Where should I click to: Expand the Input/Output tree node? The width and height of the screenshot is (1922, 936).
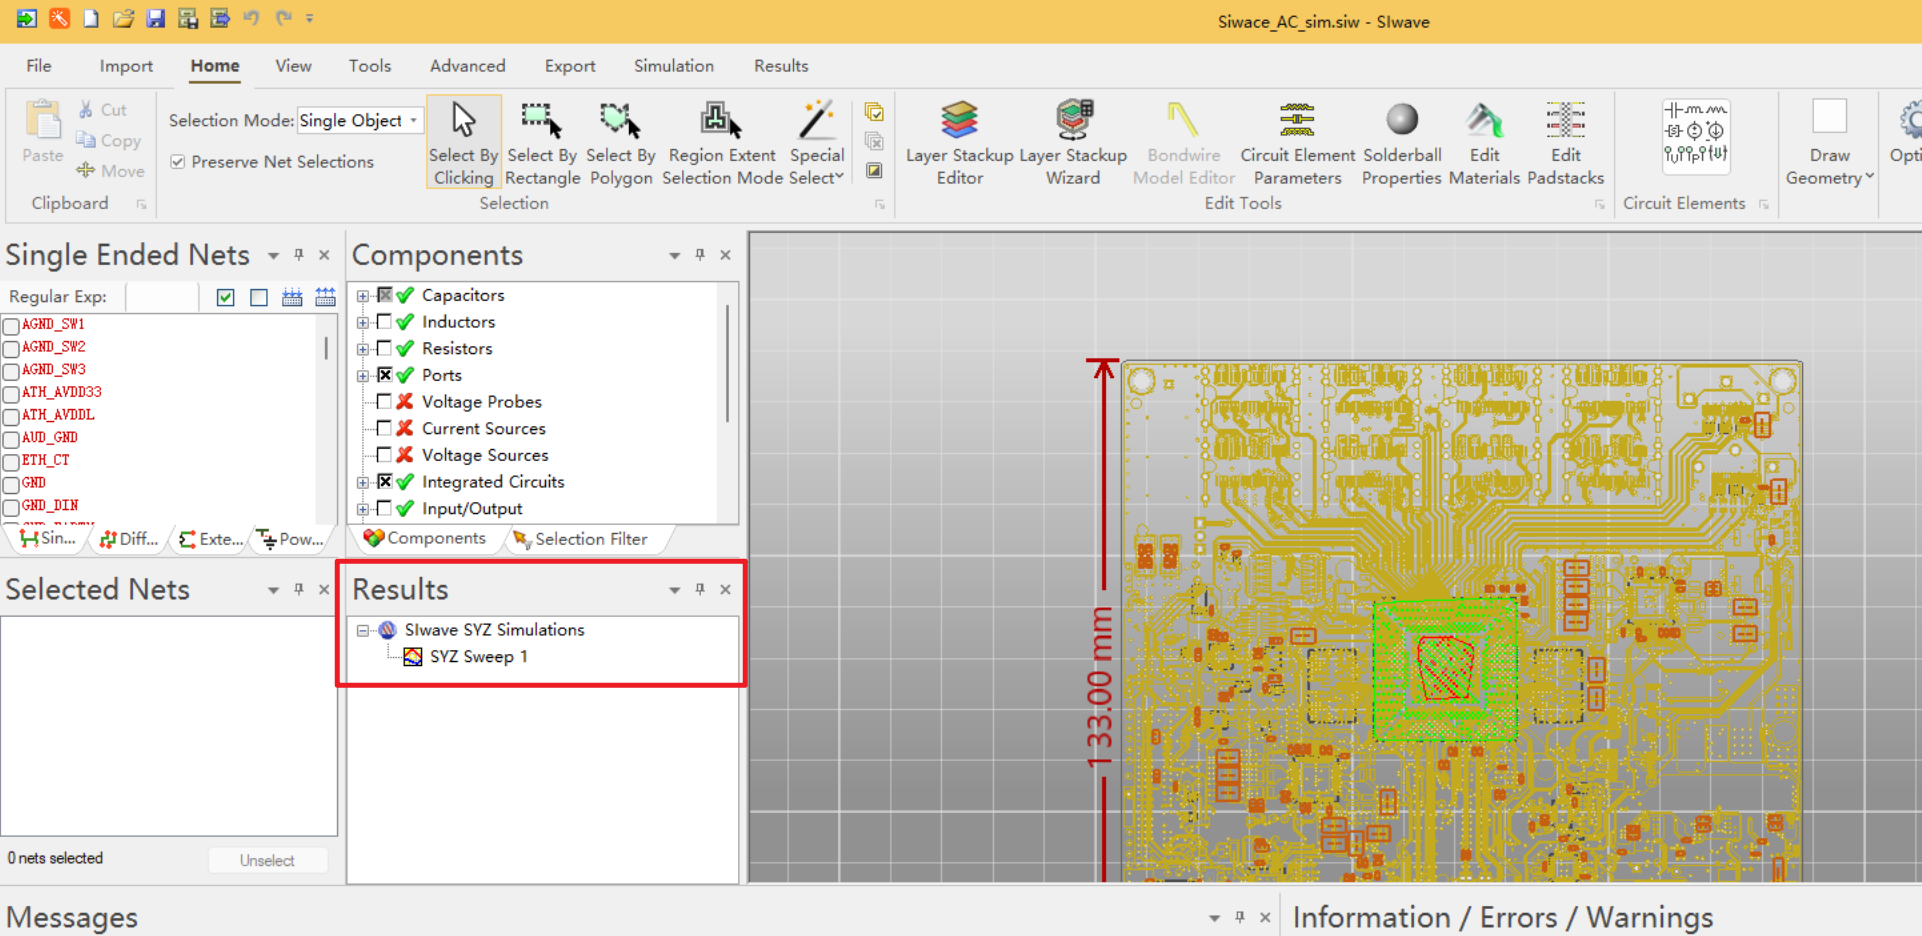click(363, 509)
